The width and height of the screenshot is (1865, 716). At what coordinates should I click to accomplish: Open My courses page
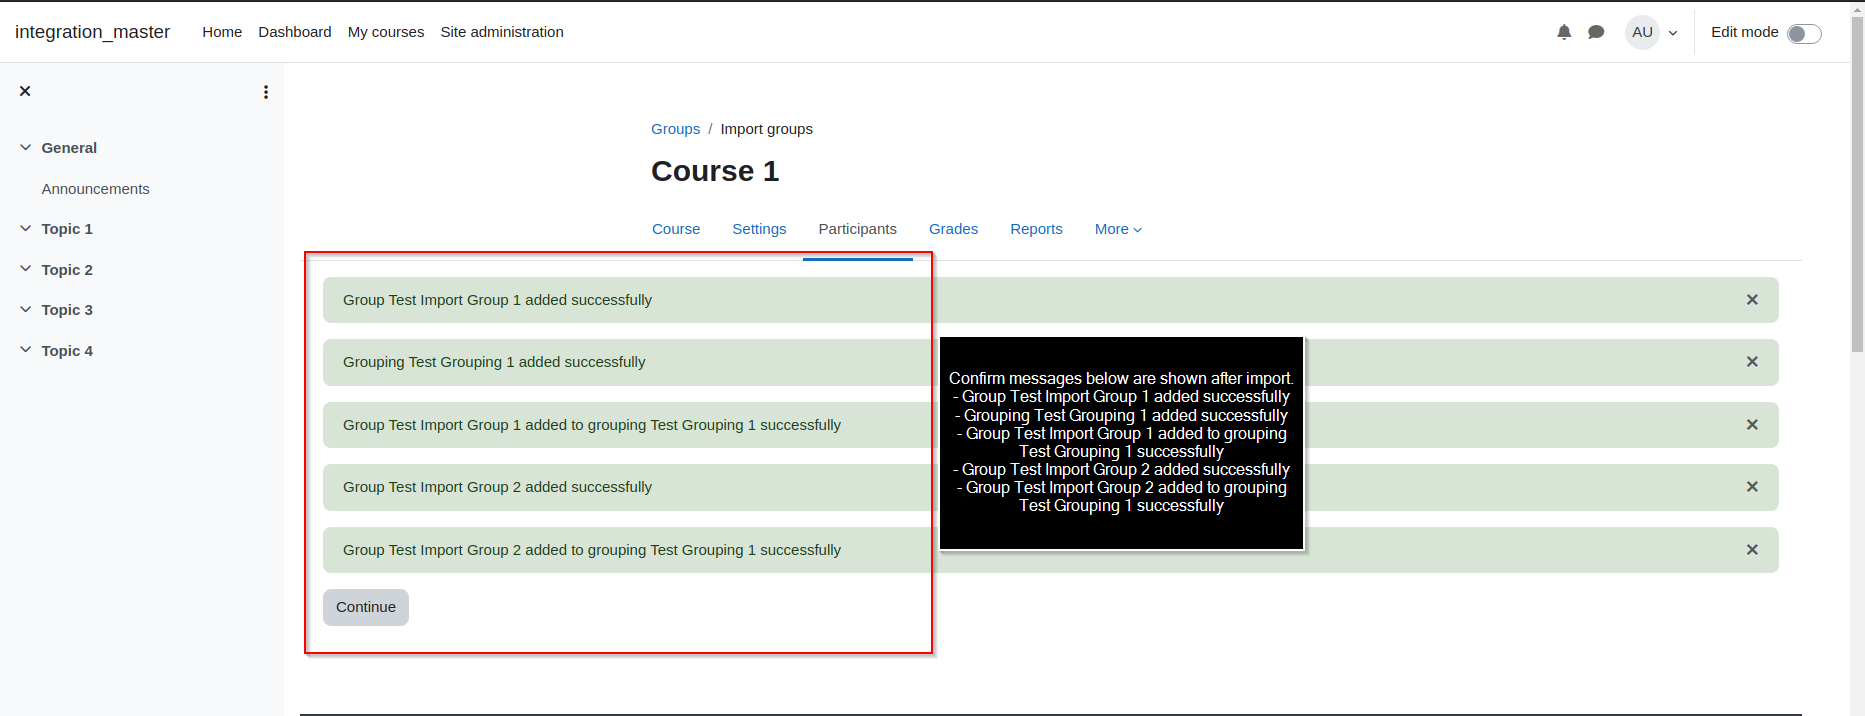[386, 32]
